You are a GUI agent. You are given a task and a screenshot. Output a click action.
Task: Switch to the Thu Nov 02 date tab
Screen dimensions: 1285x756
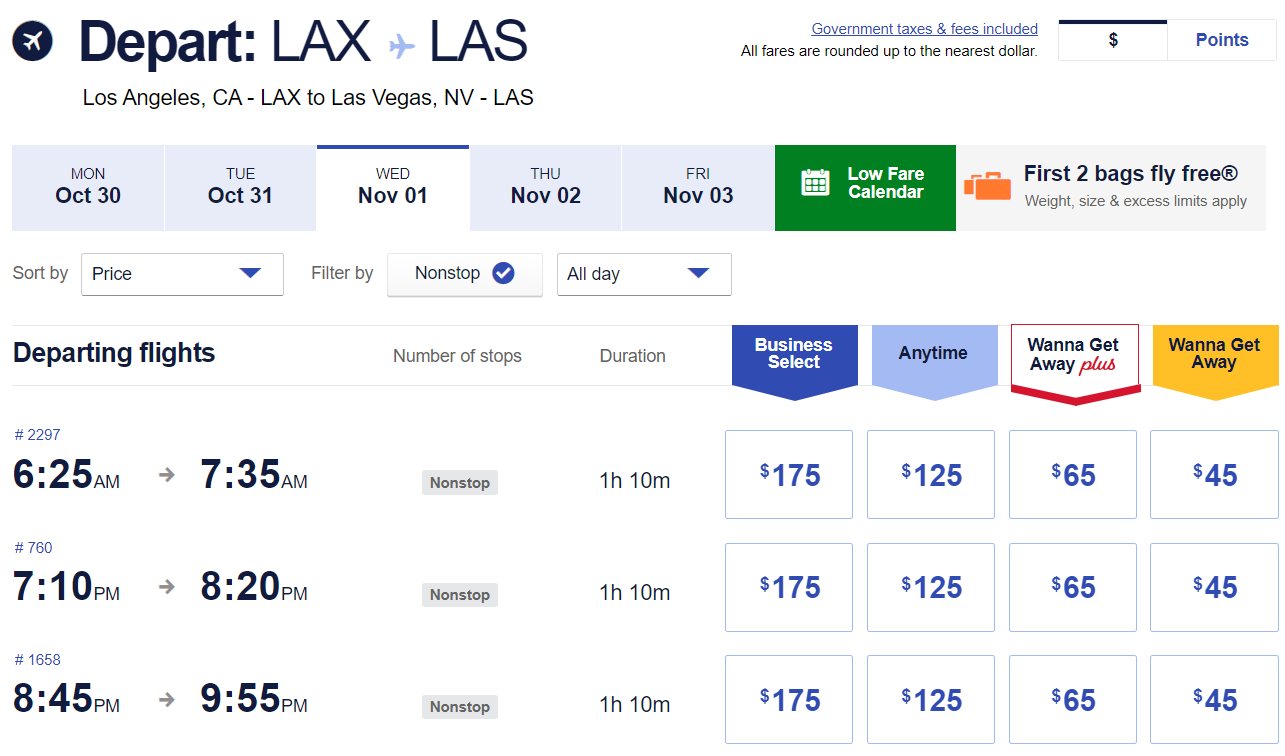[544, 188]
